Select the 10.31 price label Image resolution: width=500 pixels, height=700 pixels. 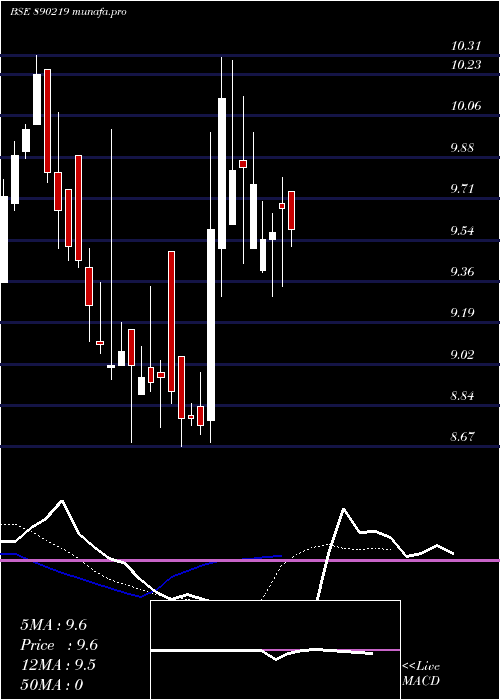tap(466, 46)
